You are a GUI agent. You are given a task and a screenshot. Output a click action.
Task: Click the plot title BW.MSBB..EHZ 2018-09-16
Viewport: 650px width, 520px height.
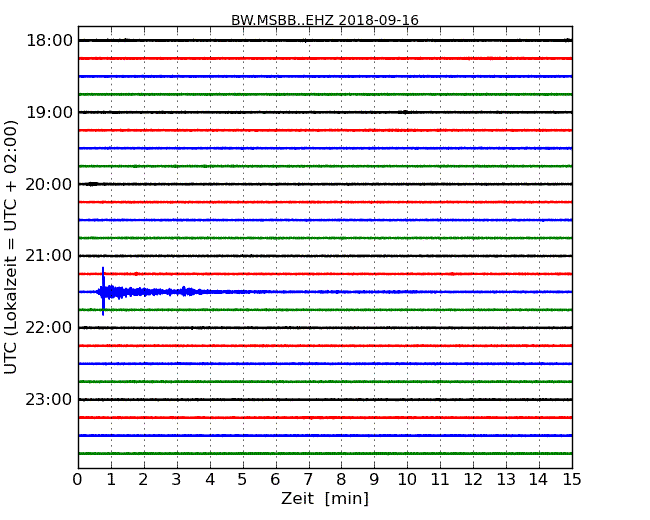[x=325, y=20]
